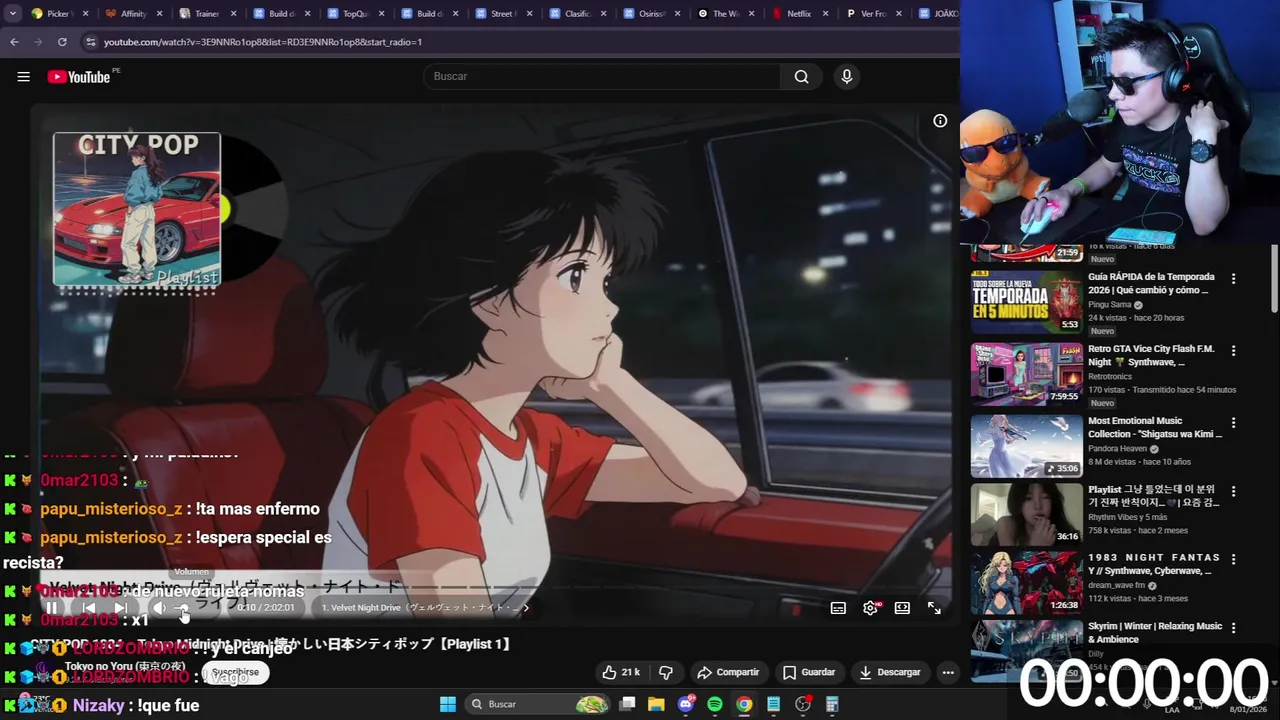Open the tab search dropdown arrow
The width and height of the screenshot is (1280, 720).
coord(12,14)
